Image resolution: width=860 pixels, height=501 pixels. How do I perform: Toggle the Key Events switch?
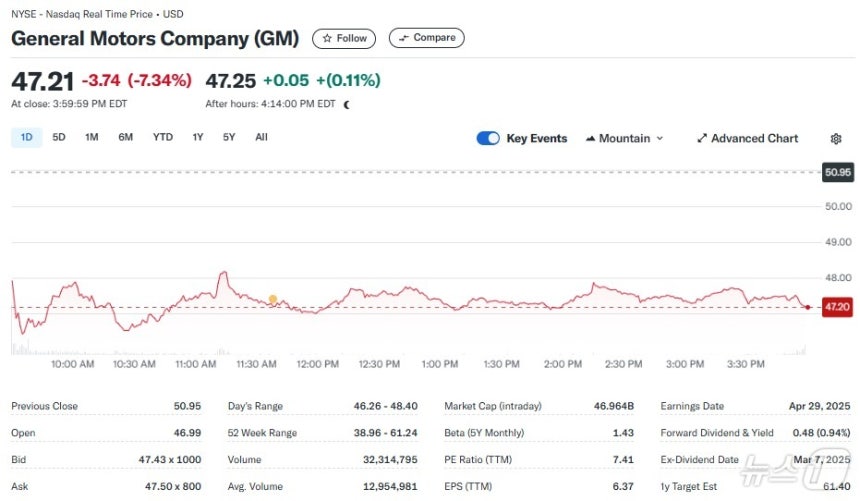[488, 138]
